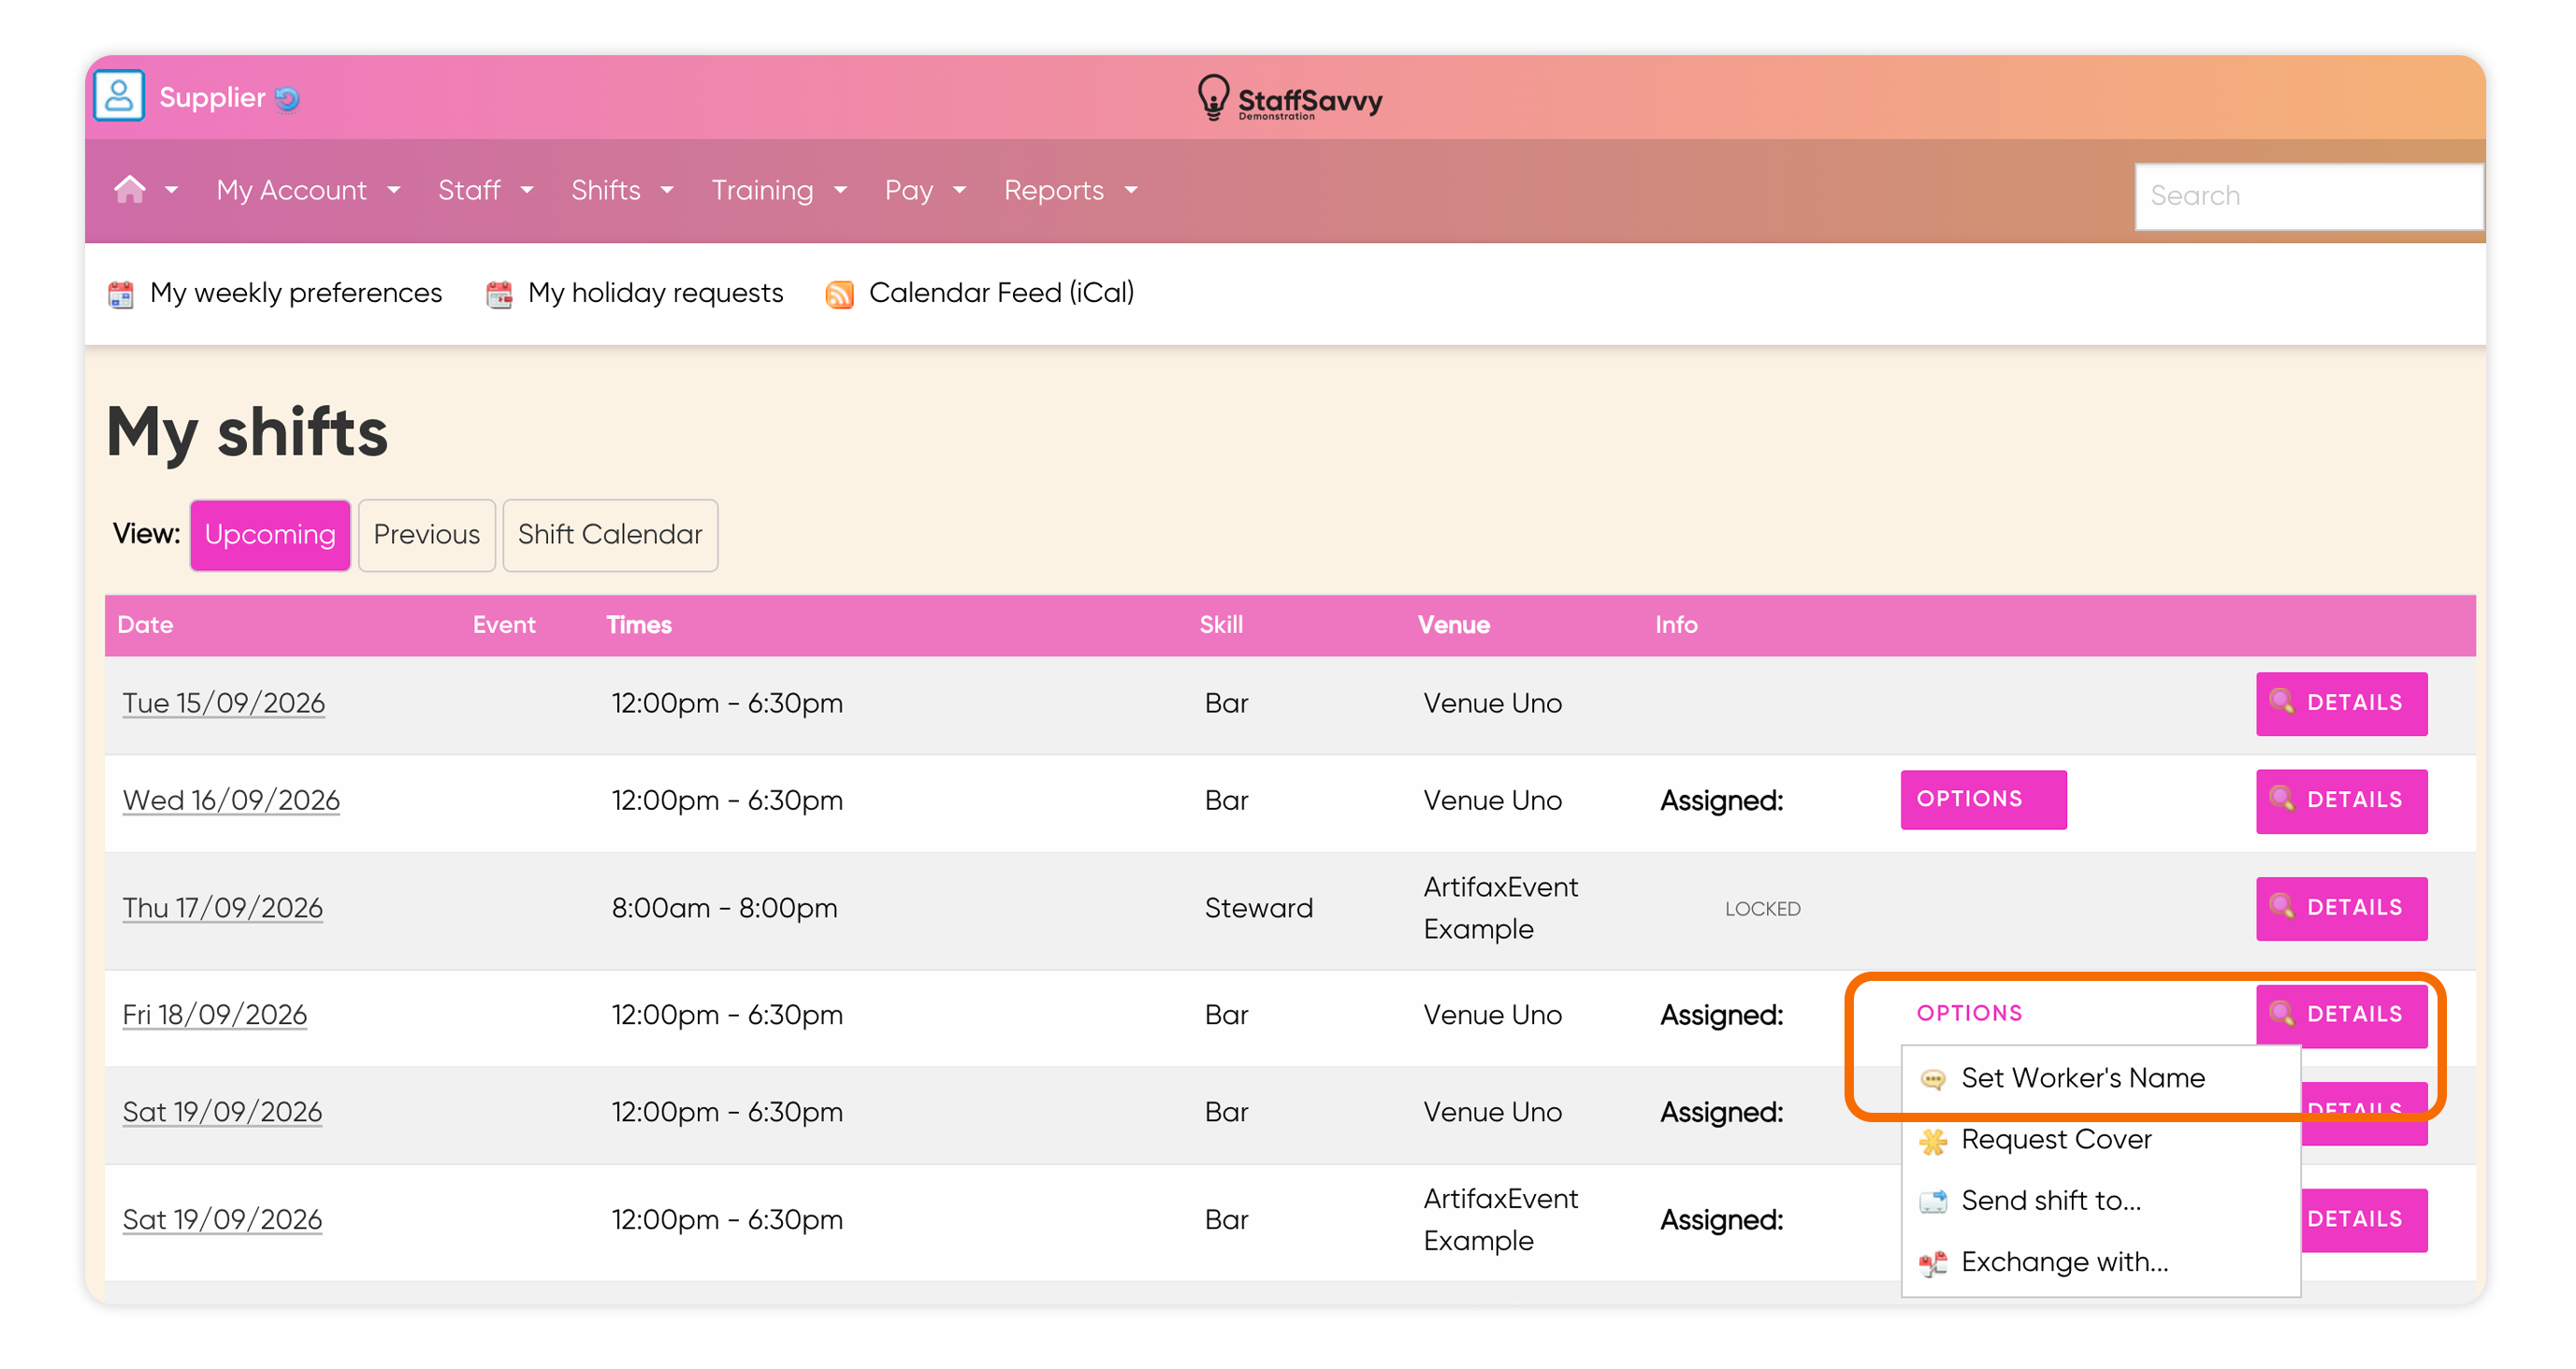2576x1369 pixels.
Task: Click the Supplier profile avatar icon
Action: (x=119, y=97)
